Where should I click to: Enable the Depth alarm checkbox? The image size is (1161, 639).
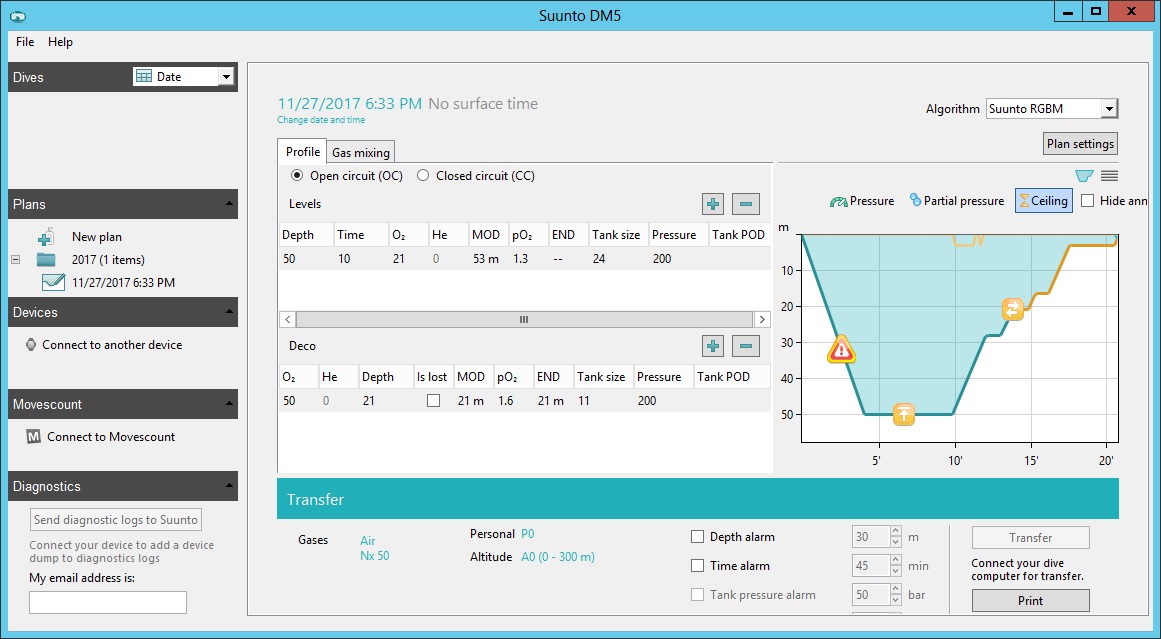697,537
